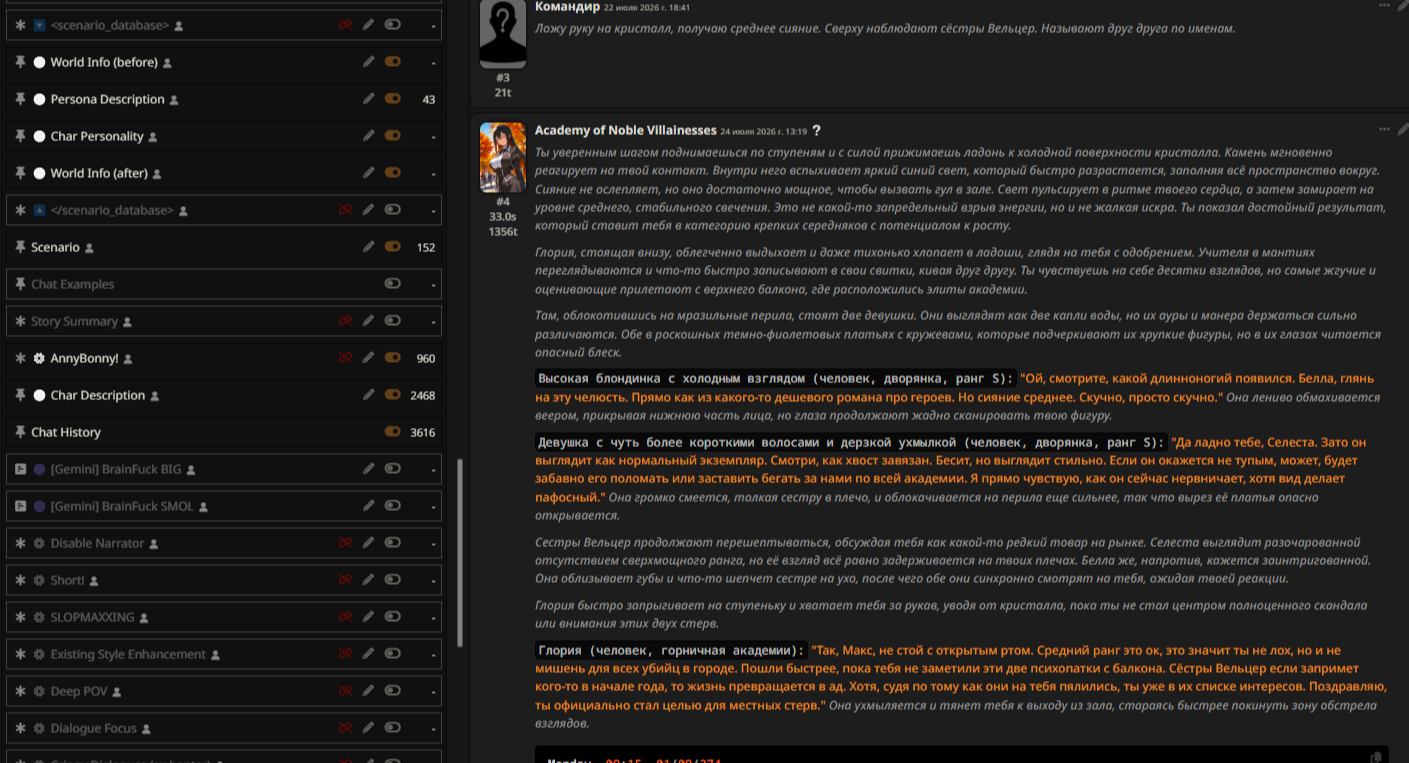Enable the Deep POV toggle

click(x=393, y=691)
